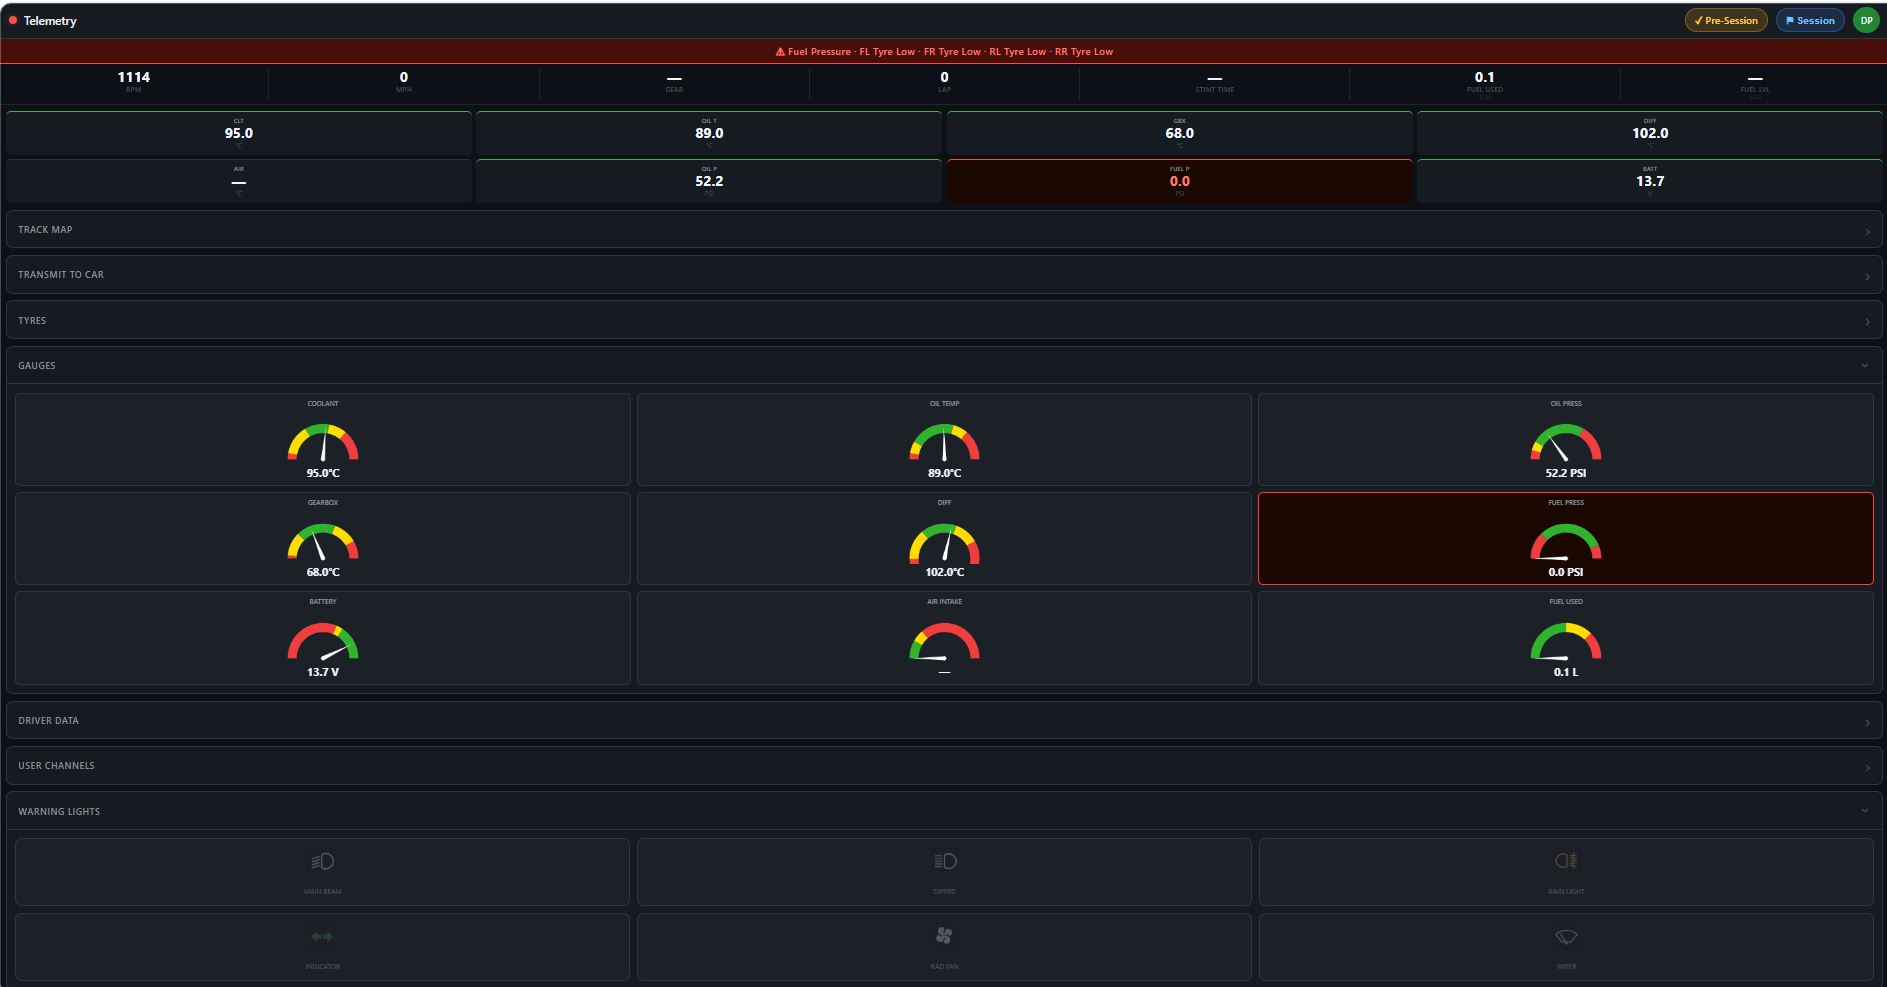1887x987 pixels.
Task: Click the BATT 13.7 tile
Action: coord(1650,181)
